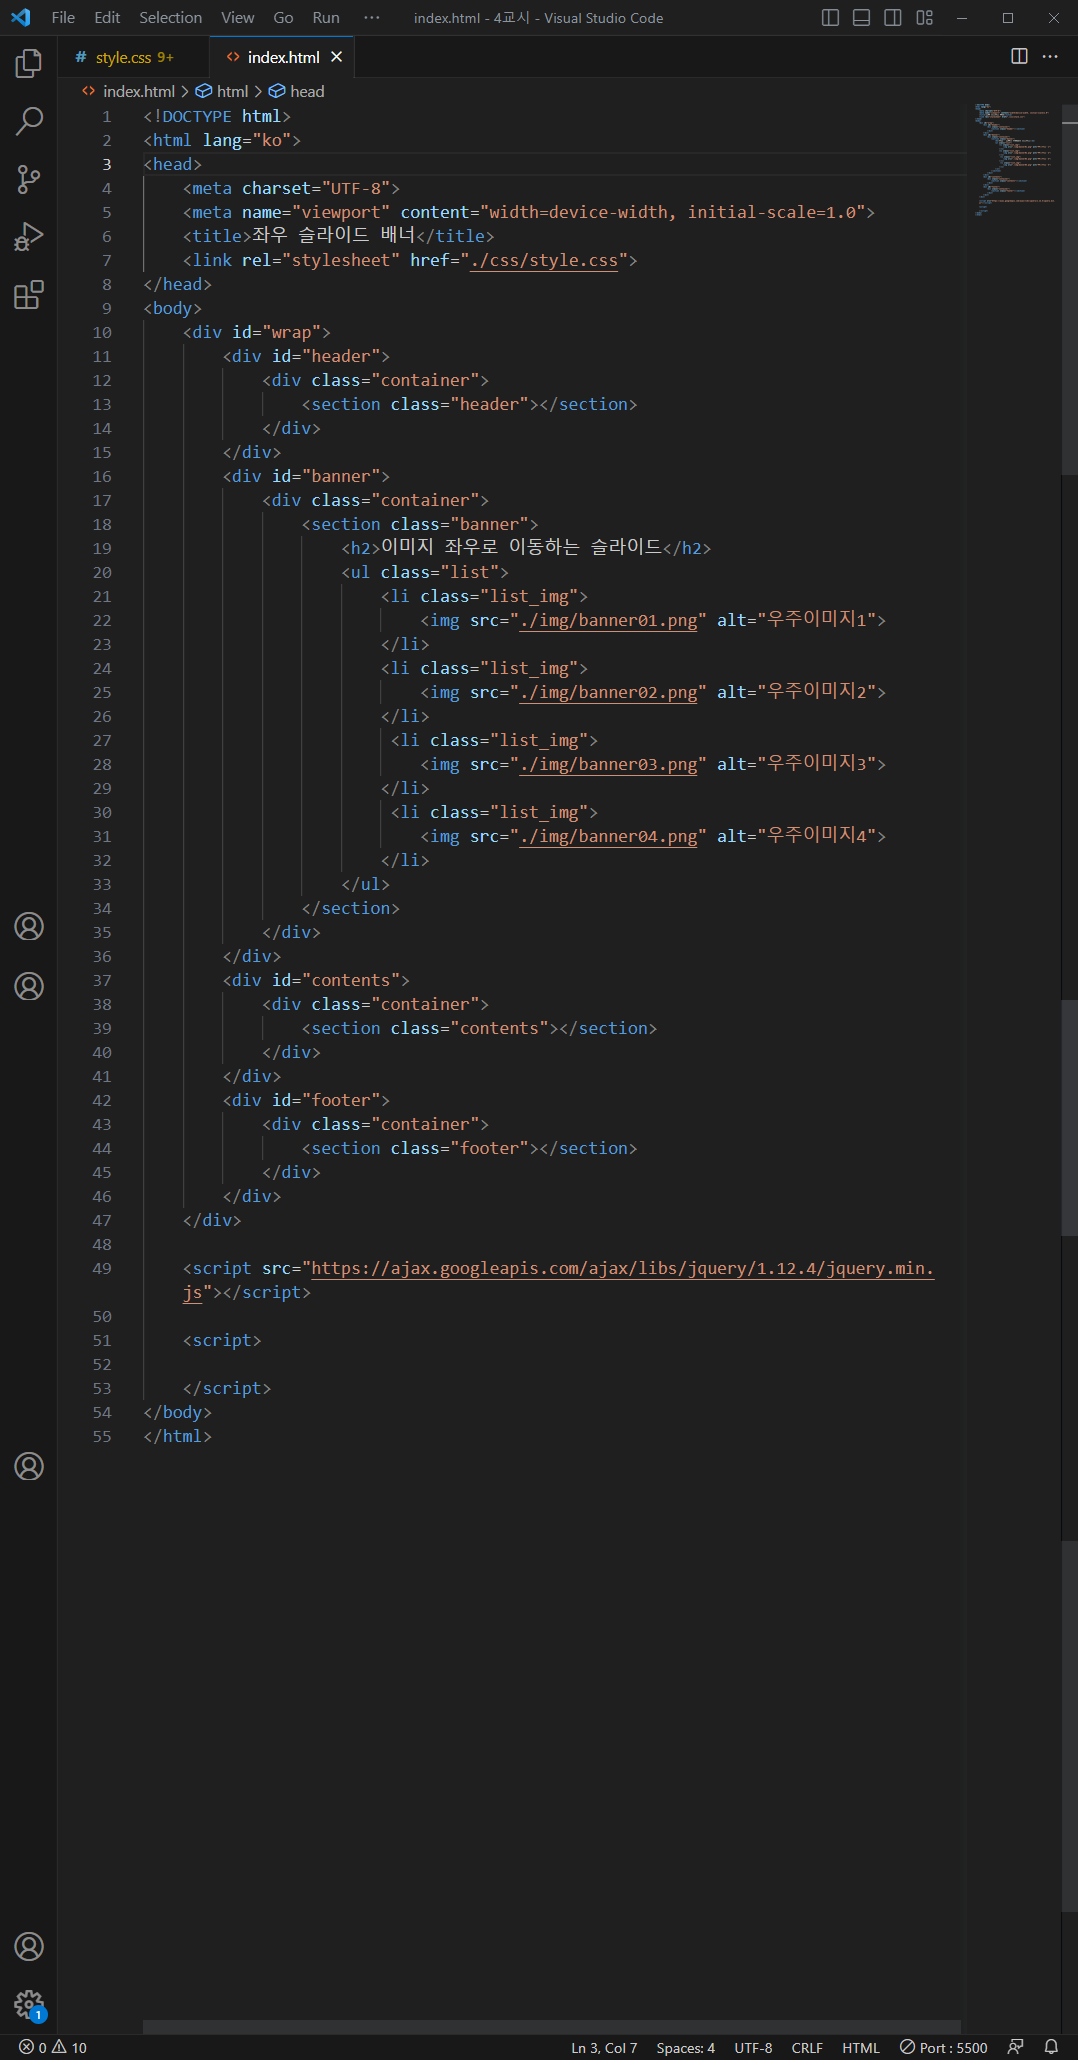The height and width of the screenshot is (2060, 1078).
Task: Follow the ./img/banner04.png link
Action: (608, 837)
